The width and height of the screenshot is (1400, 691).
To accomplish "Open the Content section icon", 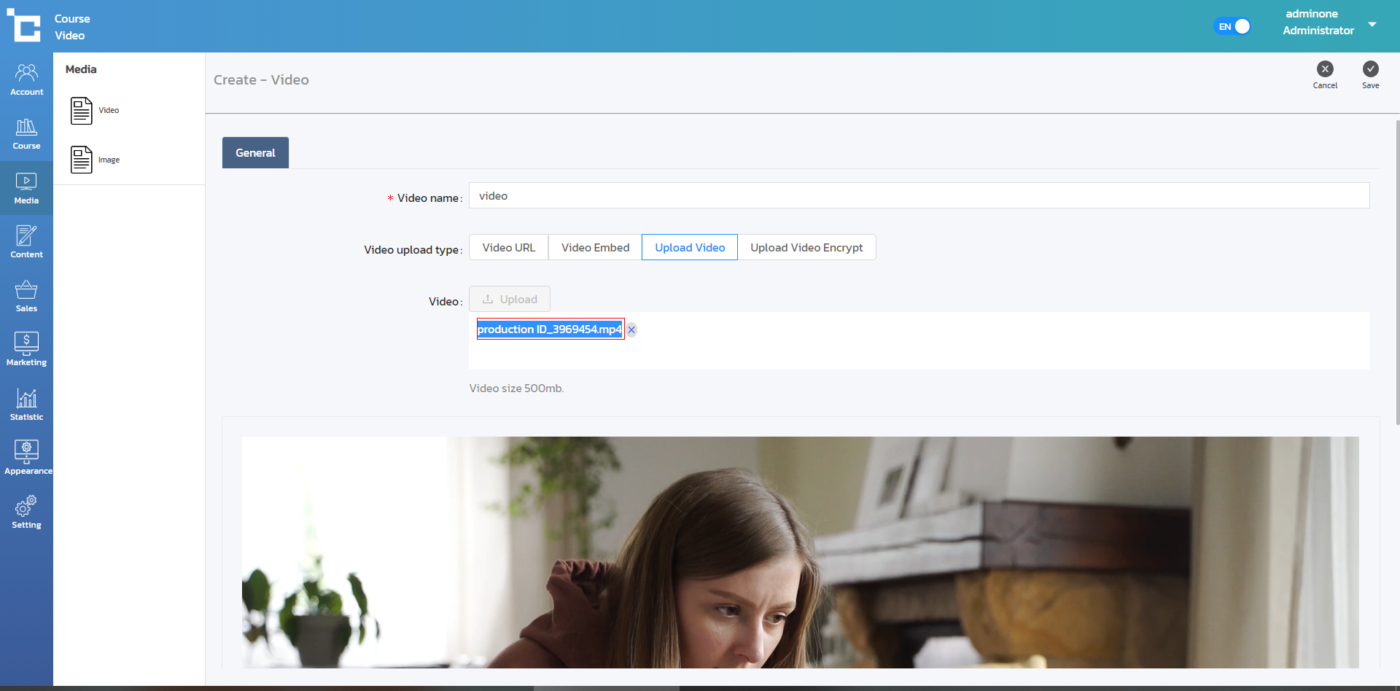I will pos(26,240).
